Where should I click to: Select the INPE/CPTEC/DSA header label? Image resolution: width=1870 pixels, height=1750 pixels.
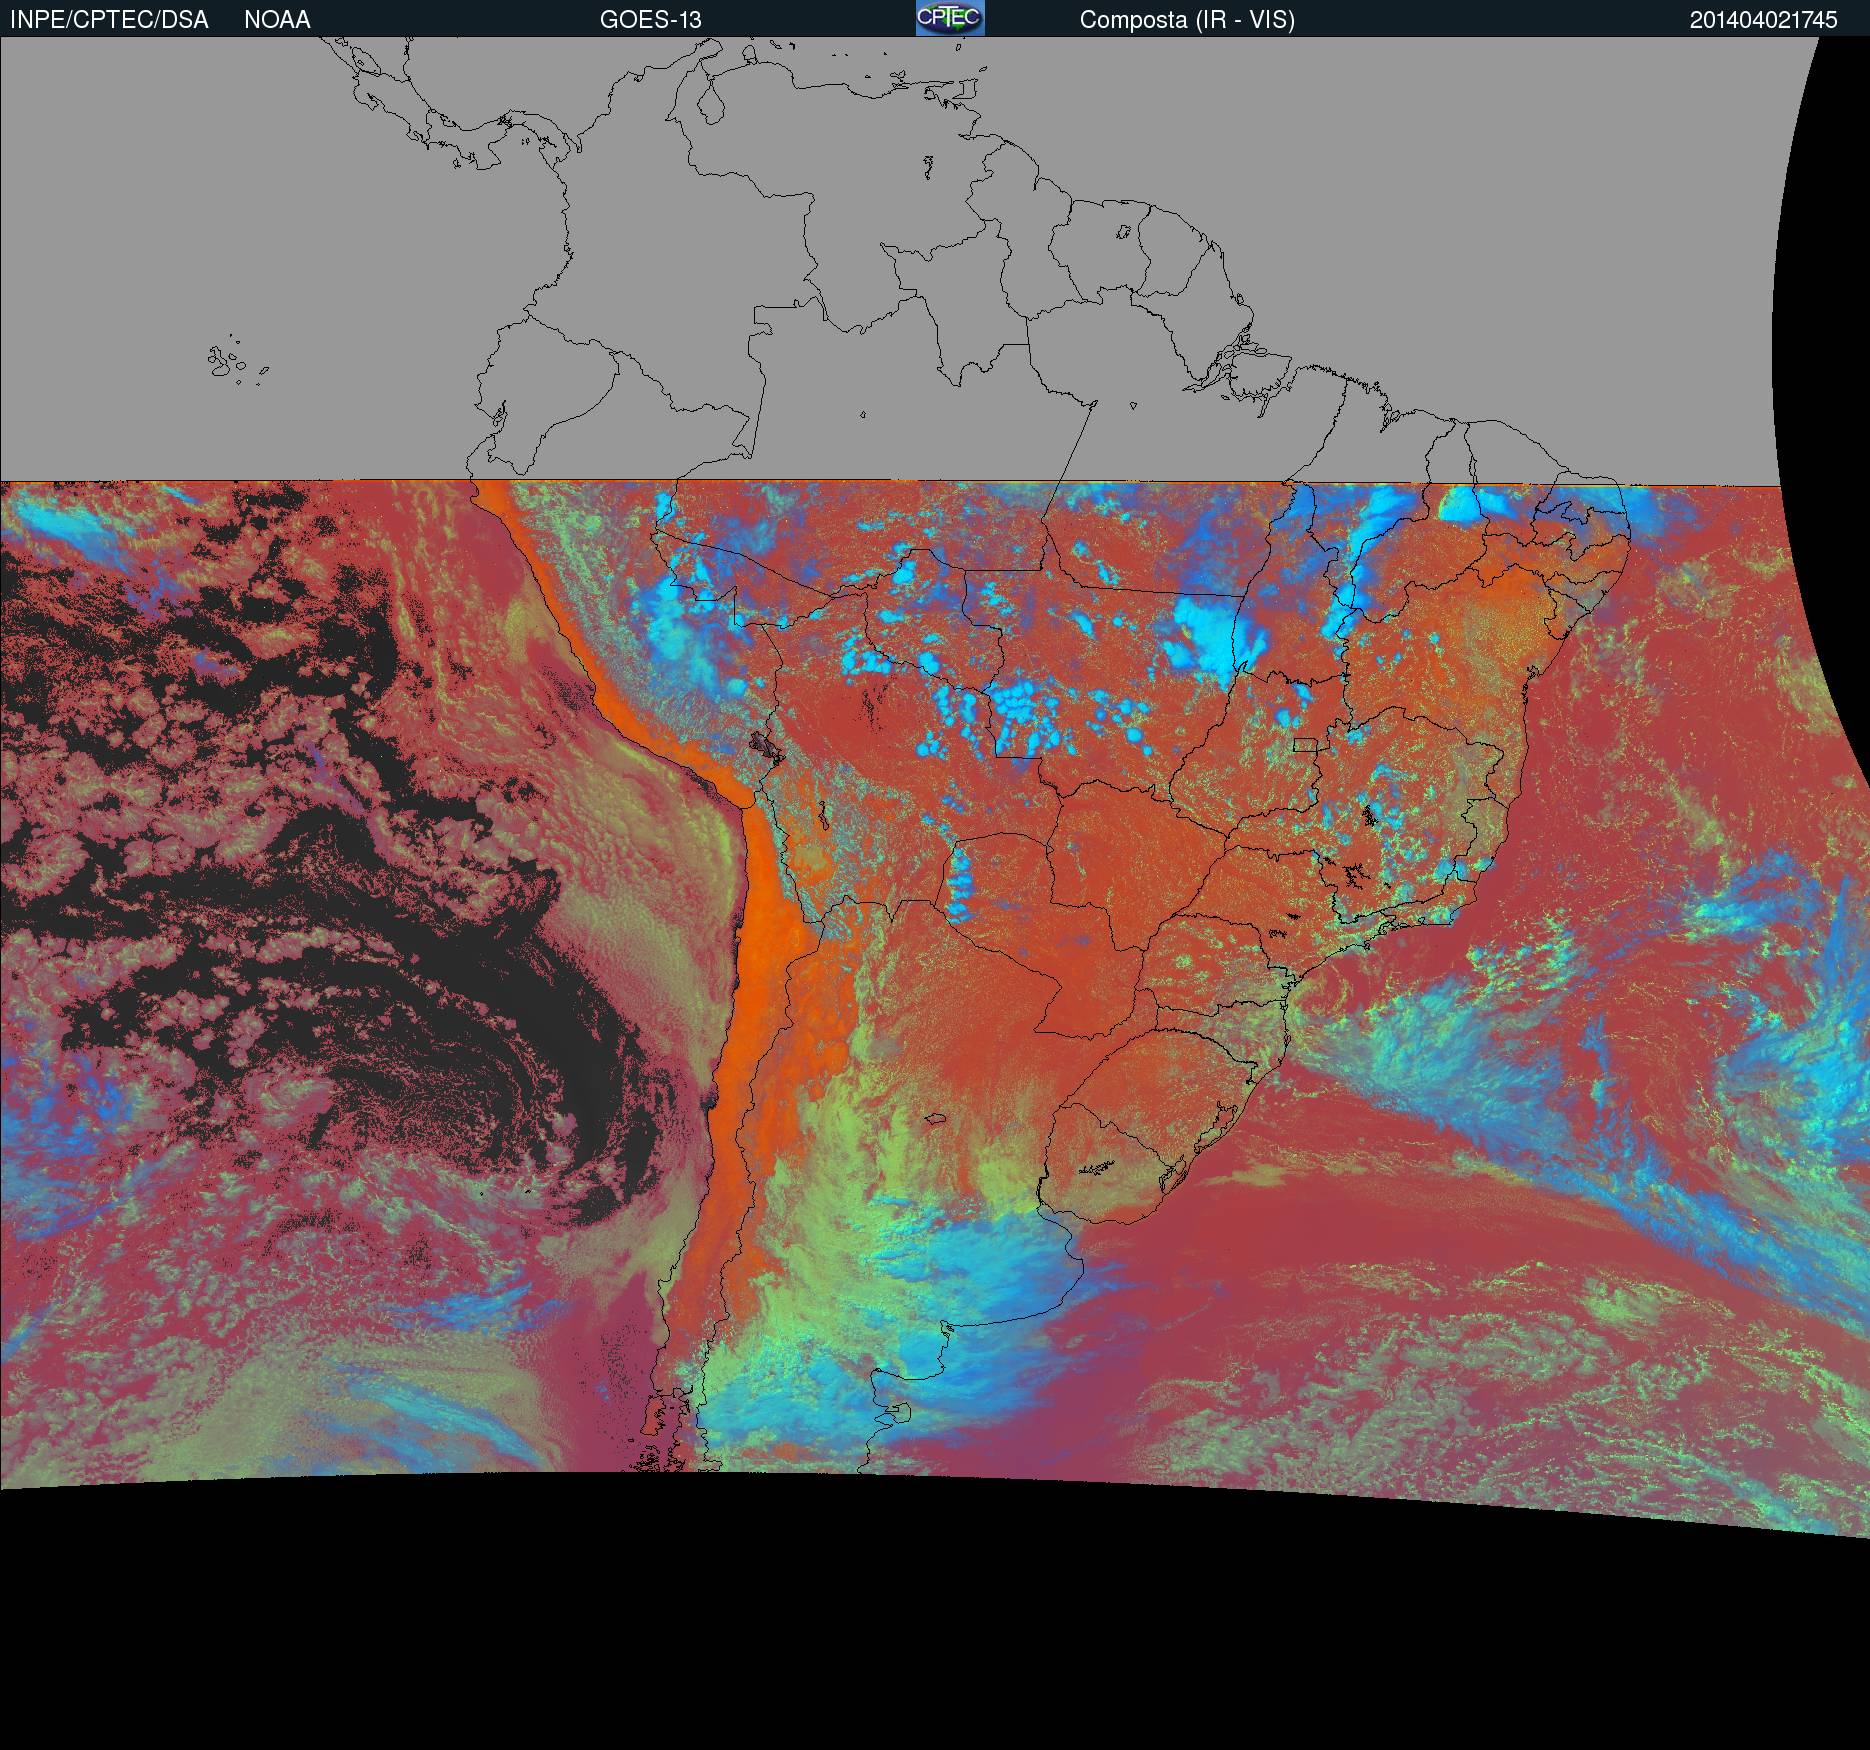pyautogui.click(x=109, y=20)
